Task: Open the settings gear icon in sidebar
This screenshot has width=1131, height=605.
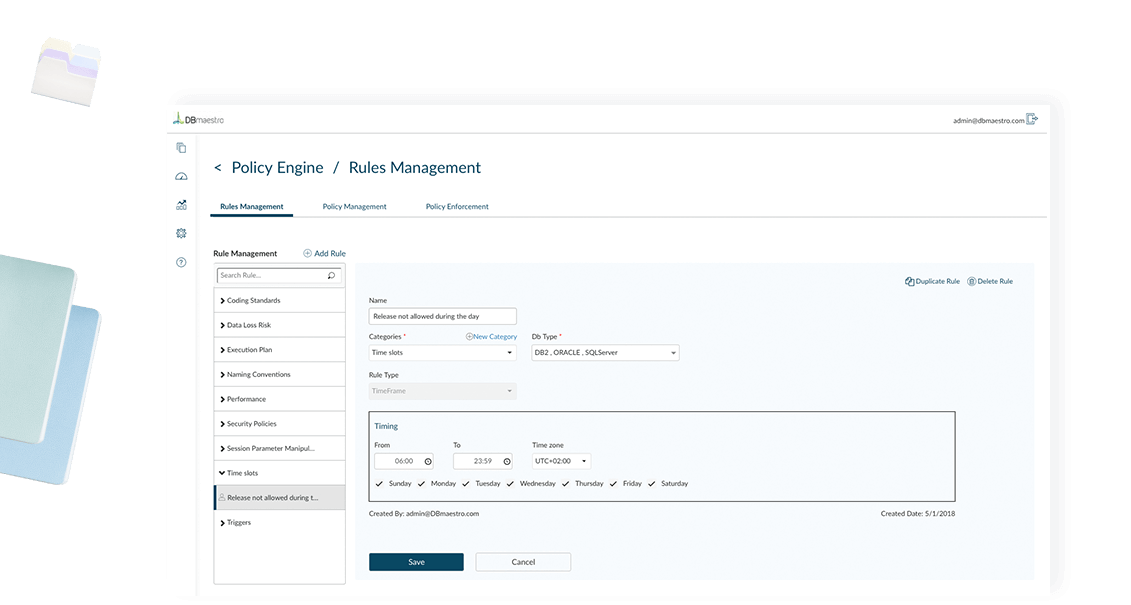Action: (x=181, y=233)
